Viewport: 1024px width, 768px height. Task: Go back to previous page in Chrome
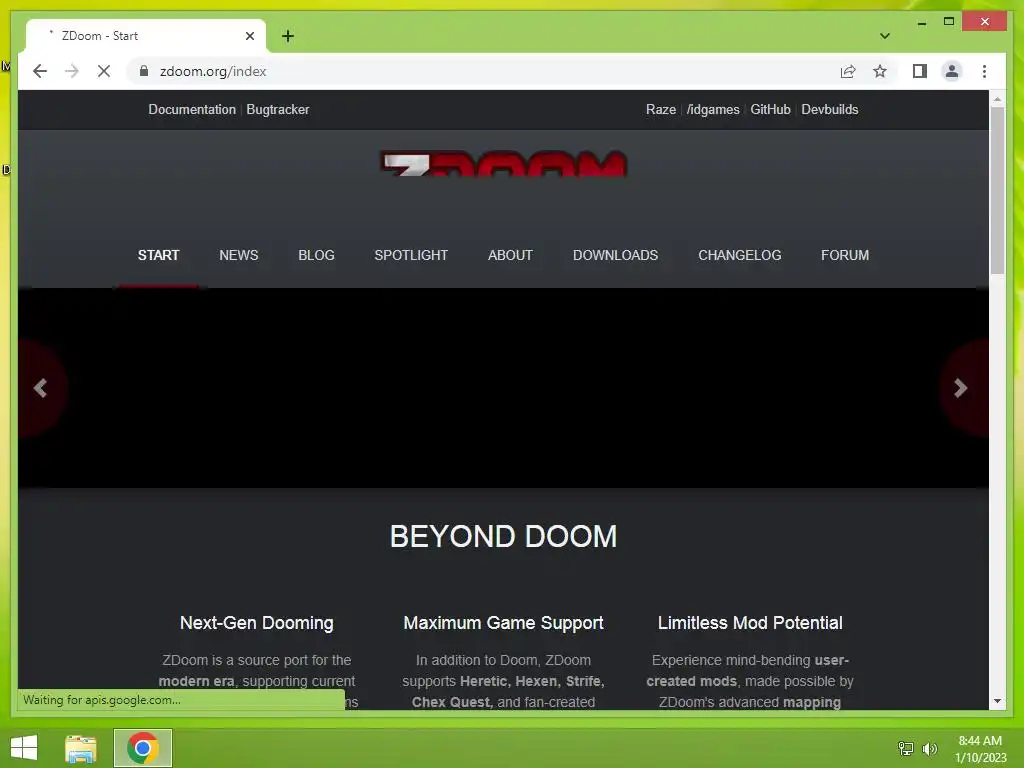tap(40, 71)
